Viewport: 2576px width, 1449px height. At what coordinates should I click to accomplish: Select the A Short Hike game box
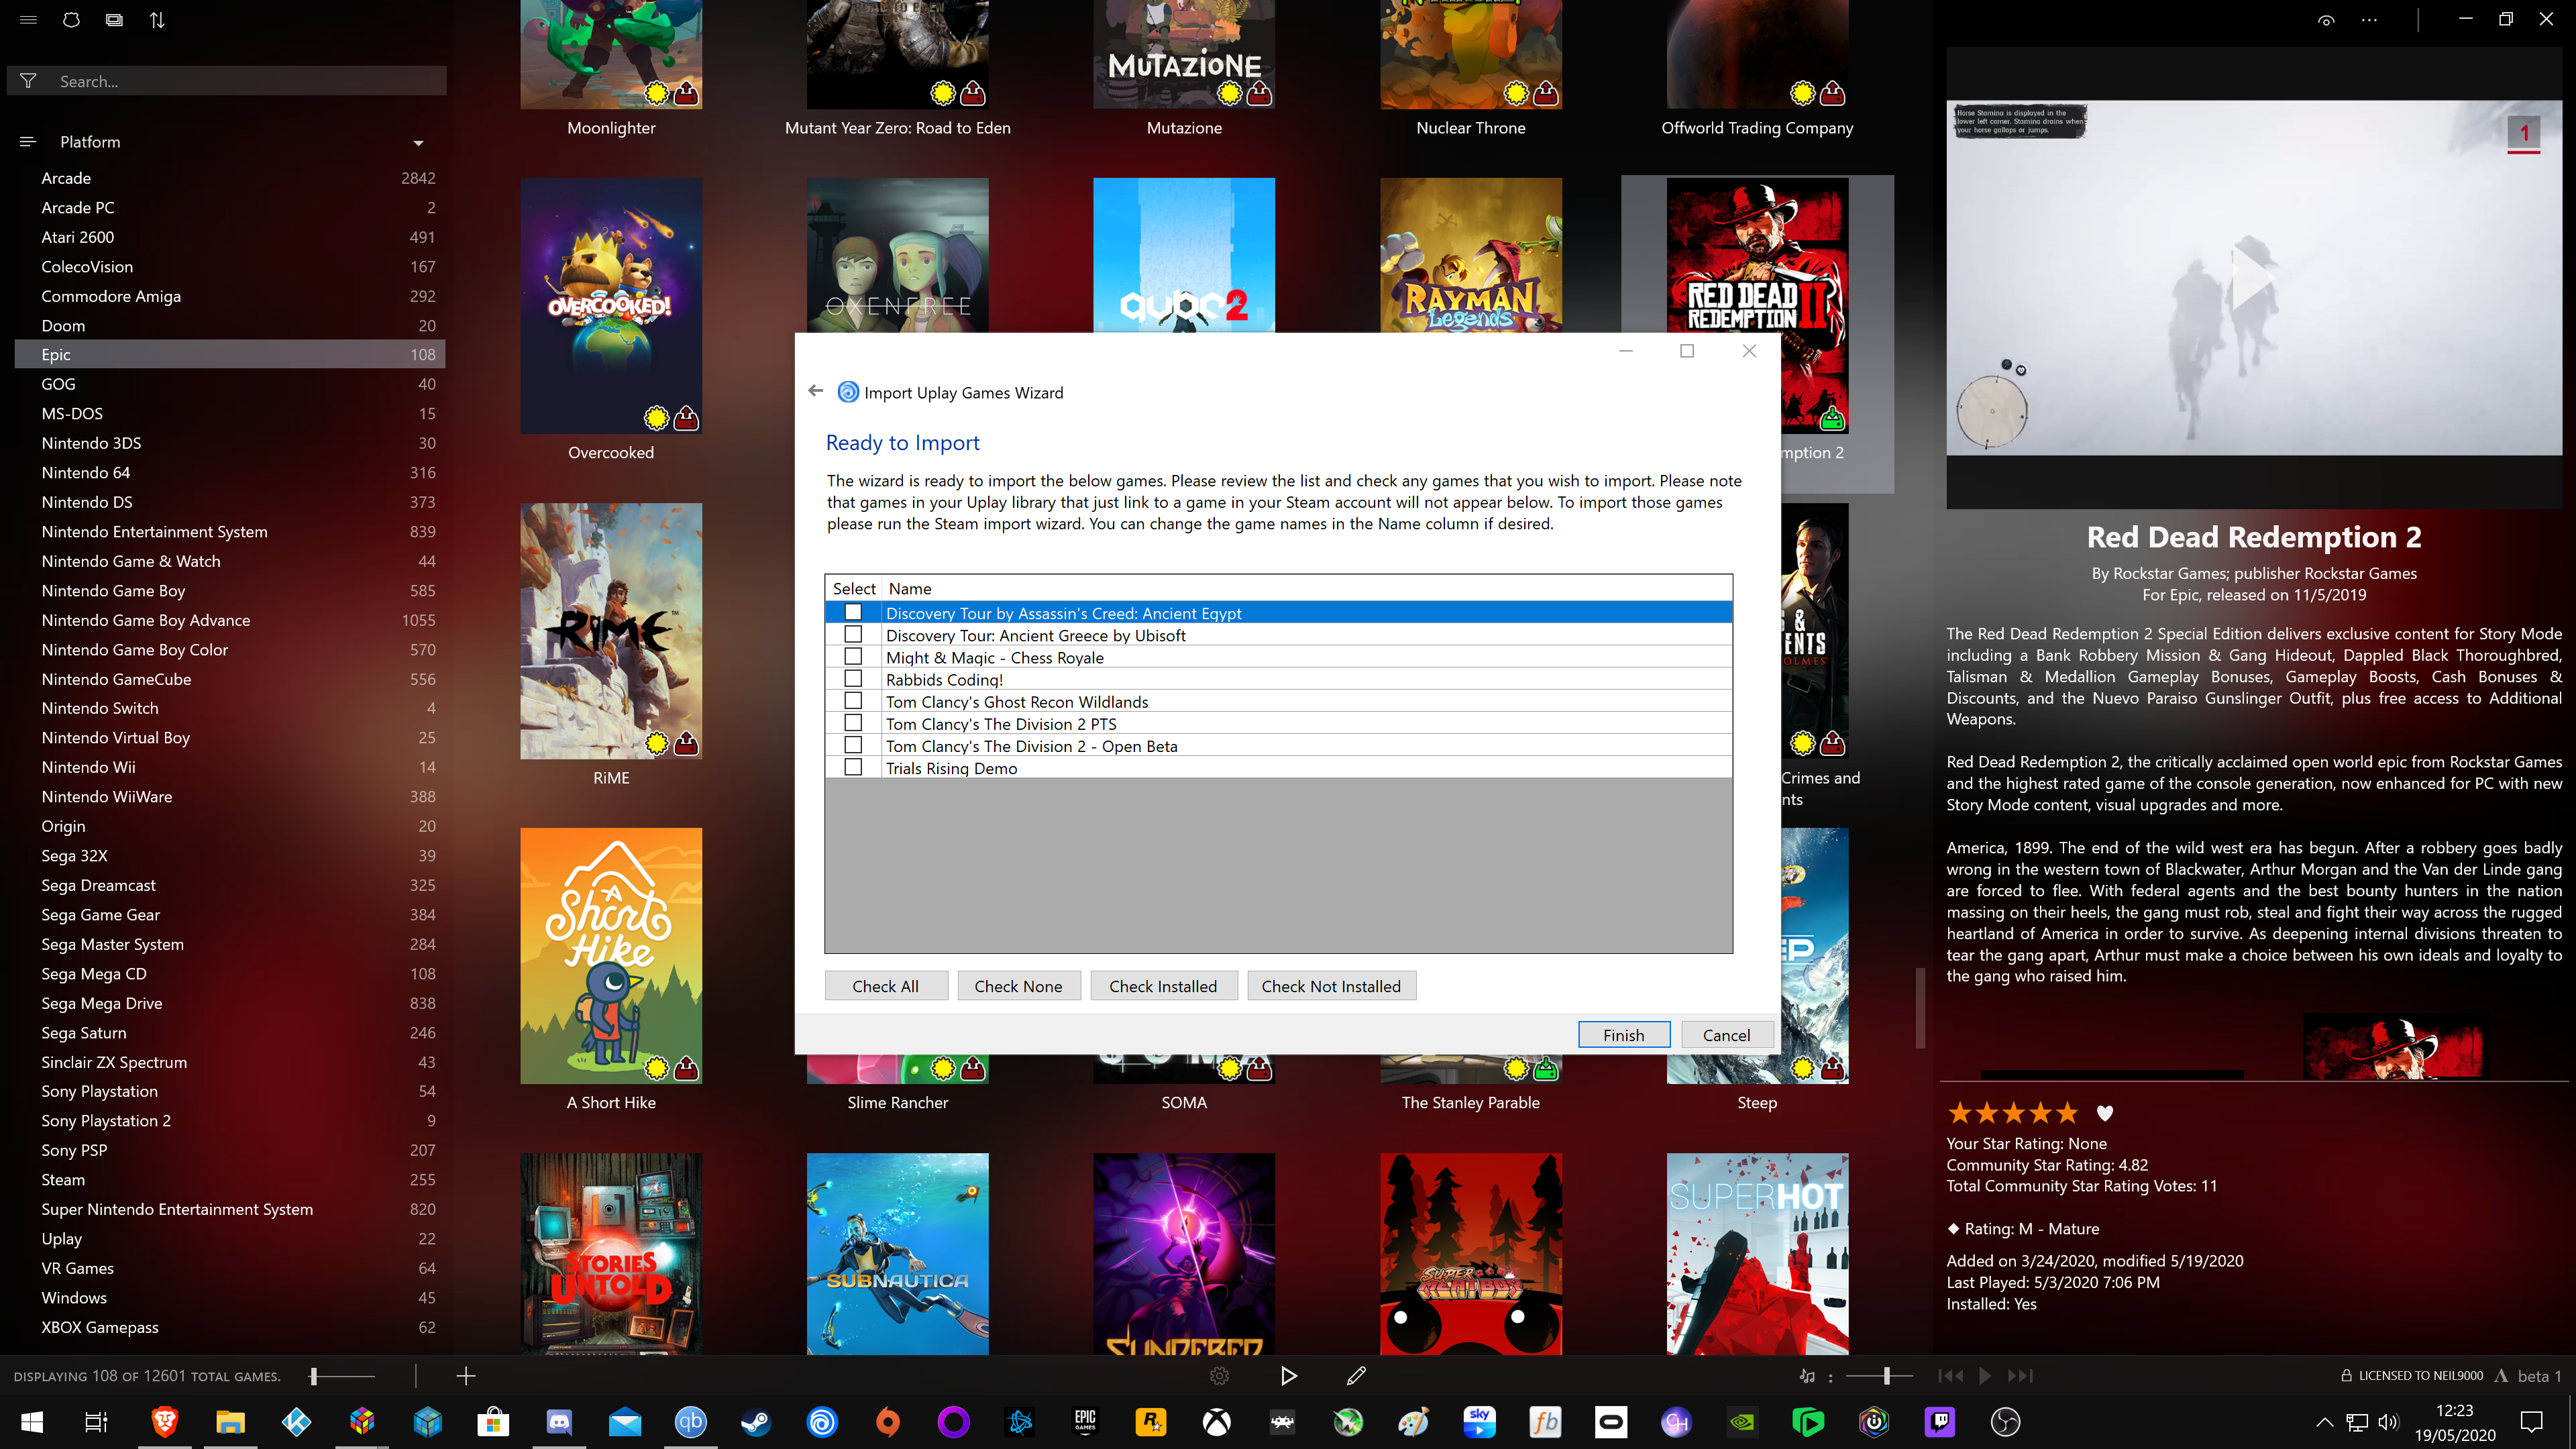pyautogui.click(x=611, y=955)
